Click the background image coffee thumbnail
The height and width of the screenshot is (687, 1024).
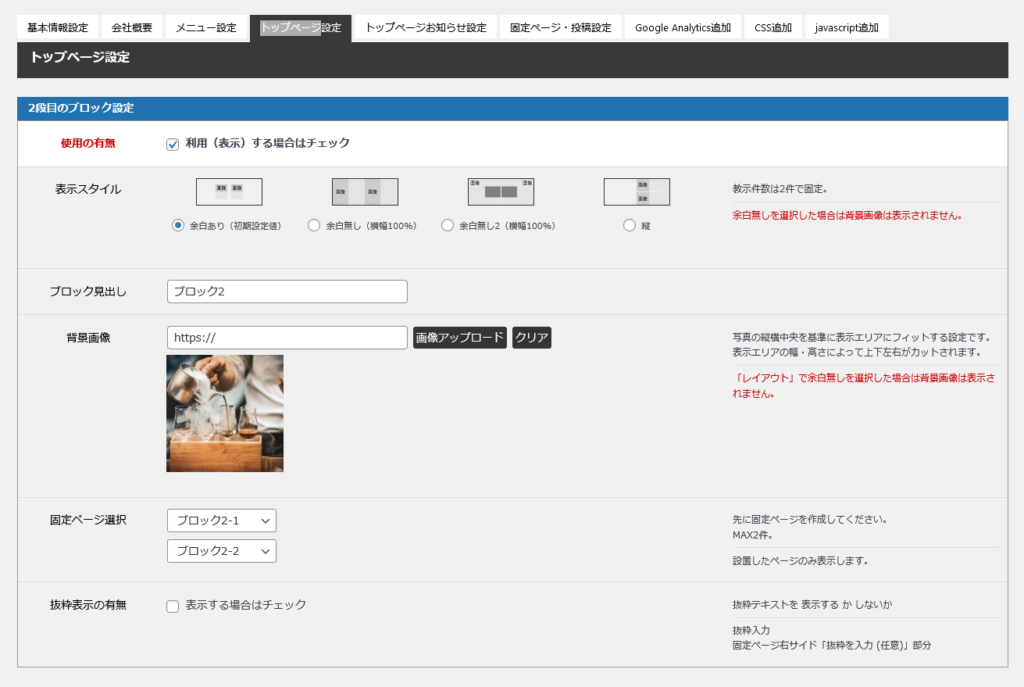(x=225, y=413)
